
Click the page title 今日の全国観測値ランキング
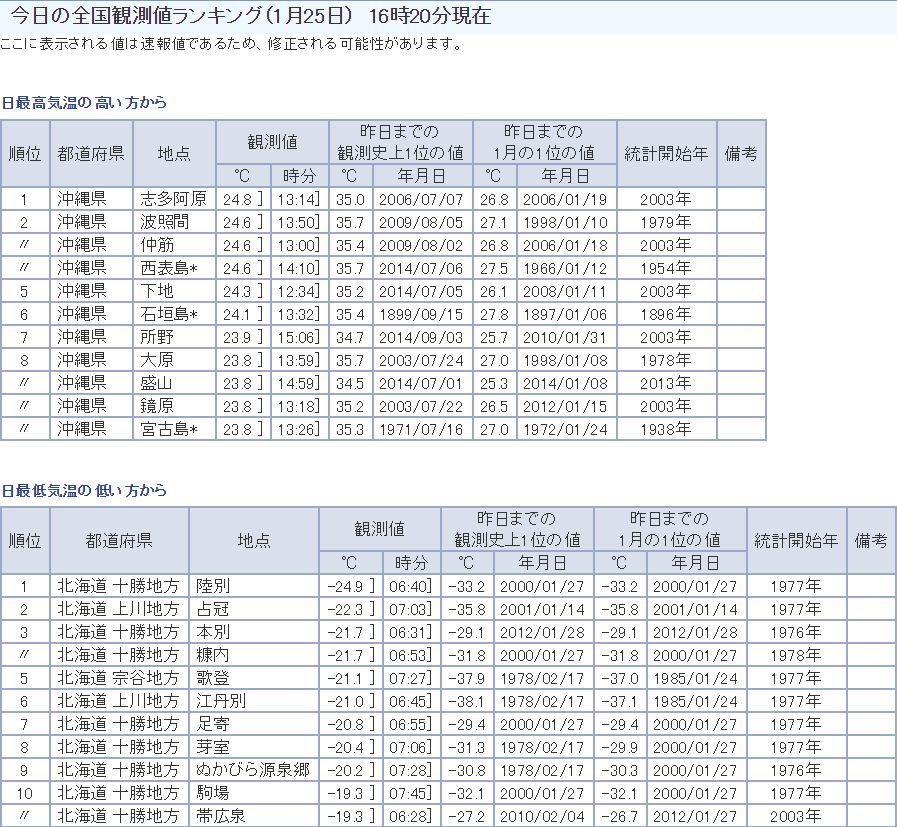point(172,17)
